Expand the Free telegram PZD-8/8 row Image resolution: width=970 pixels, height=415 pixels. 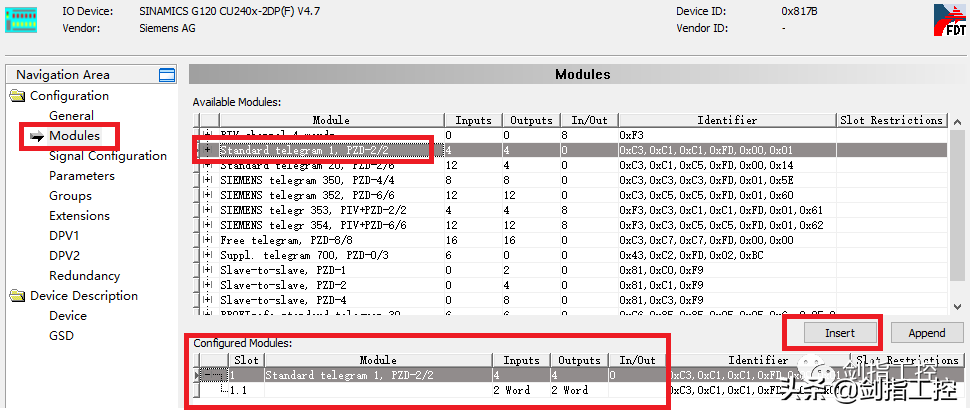pyautogui.click(x=208, y=240)
